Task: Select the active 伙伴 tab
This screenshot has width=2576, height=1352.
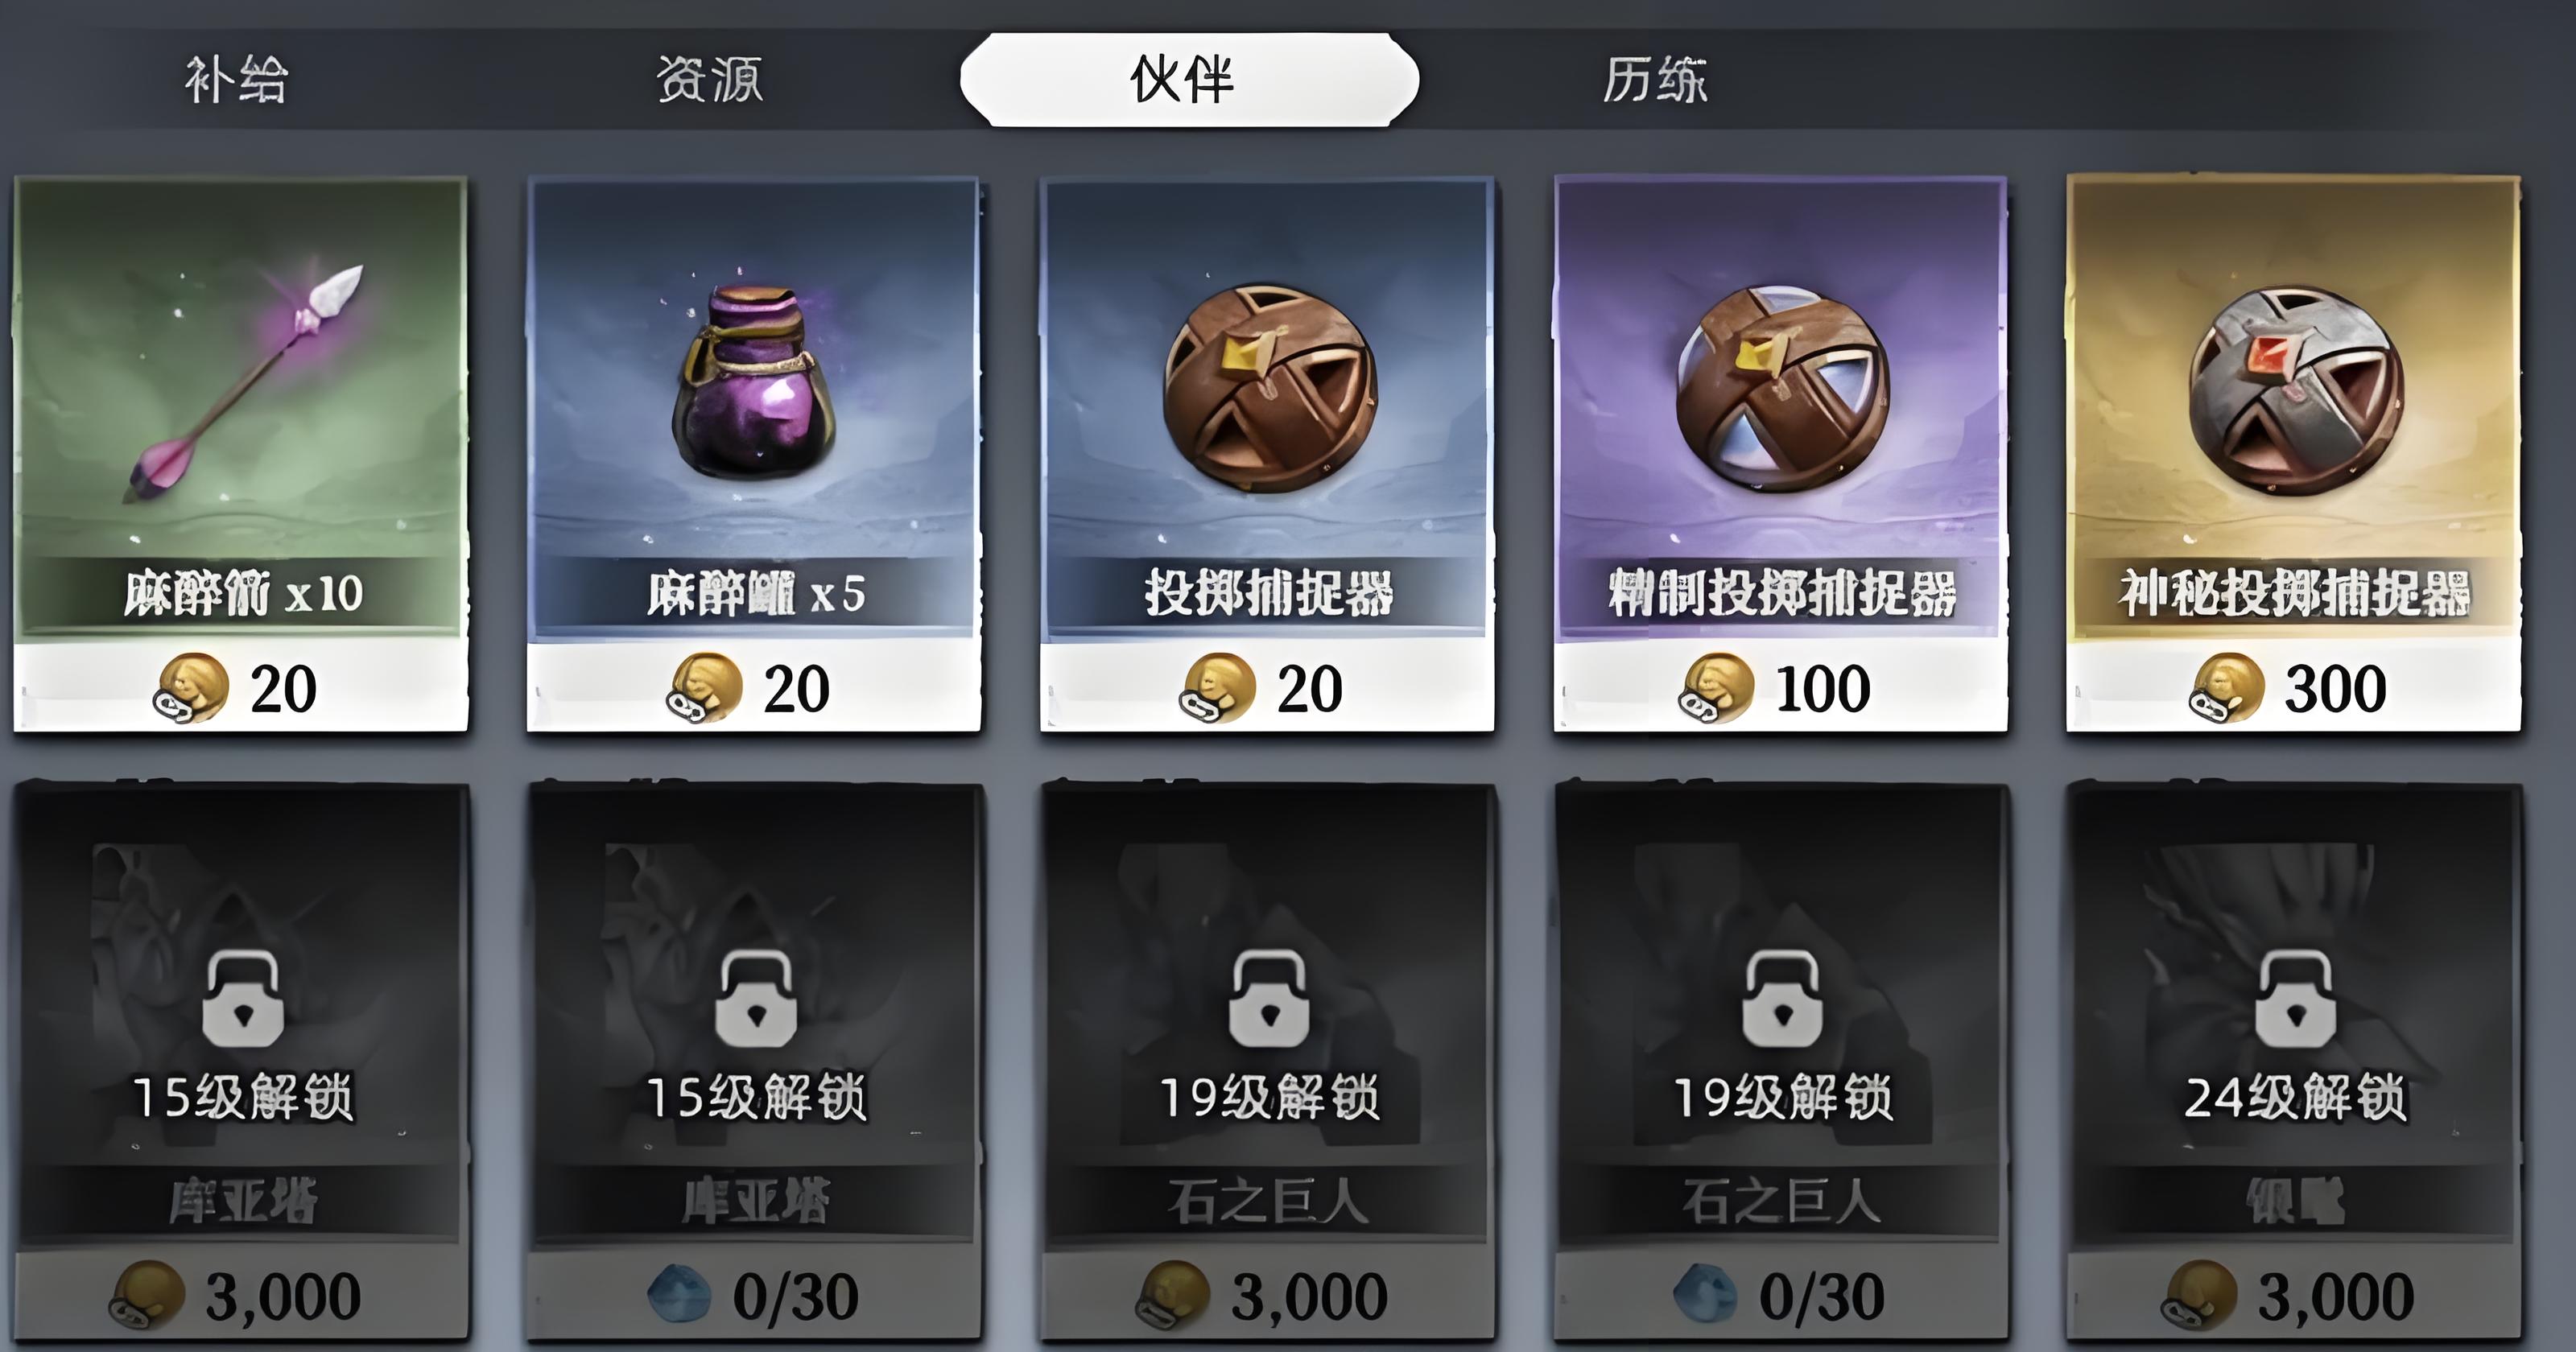Action: (x=1189, y=80)
